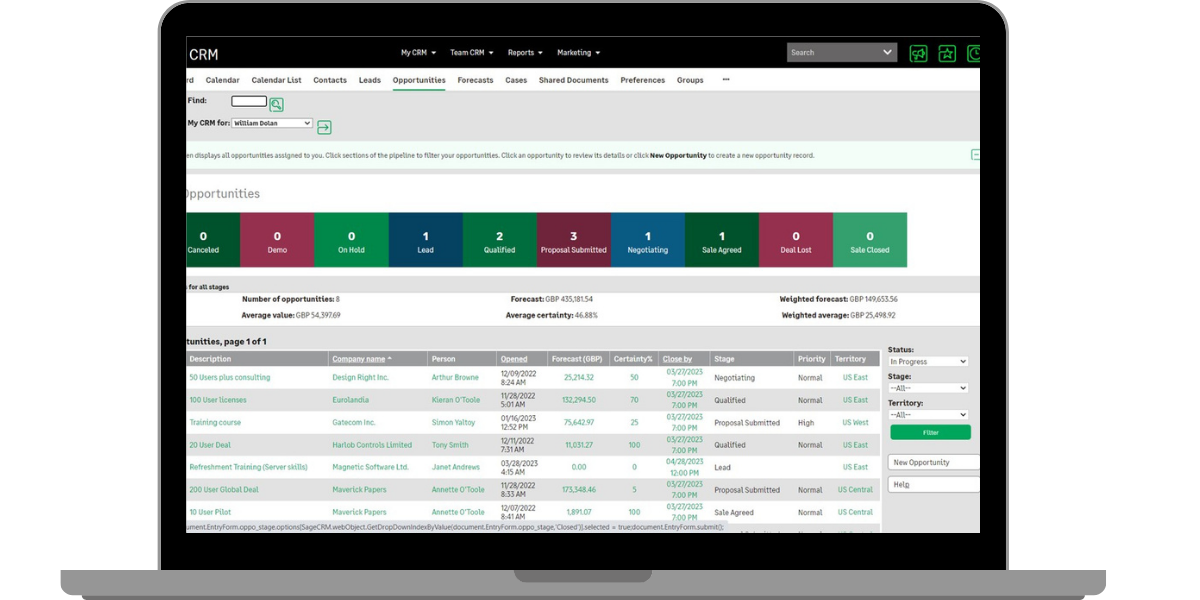Viewport: 1200px width, 600px height.
Task: Open the 20 User Deal opportunity
Action: 210,445
